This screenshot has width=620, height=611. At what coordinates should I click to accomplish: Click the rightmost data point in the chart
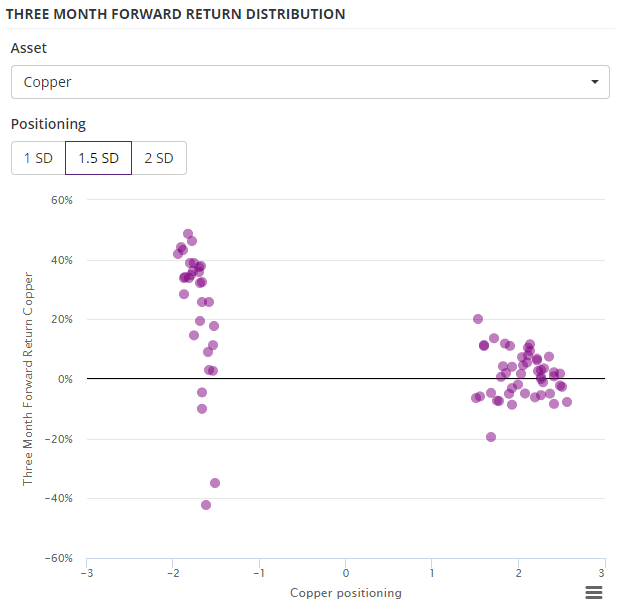coord(567,402)
